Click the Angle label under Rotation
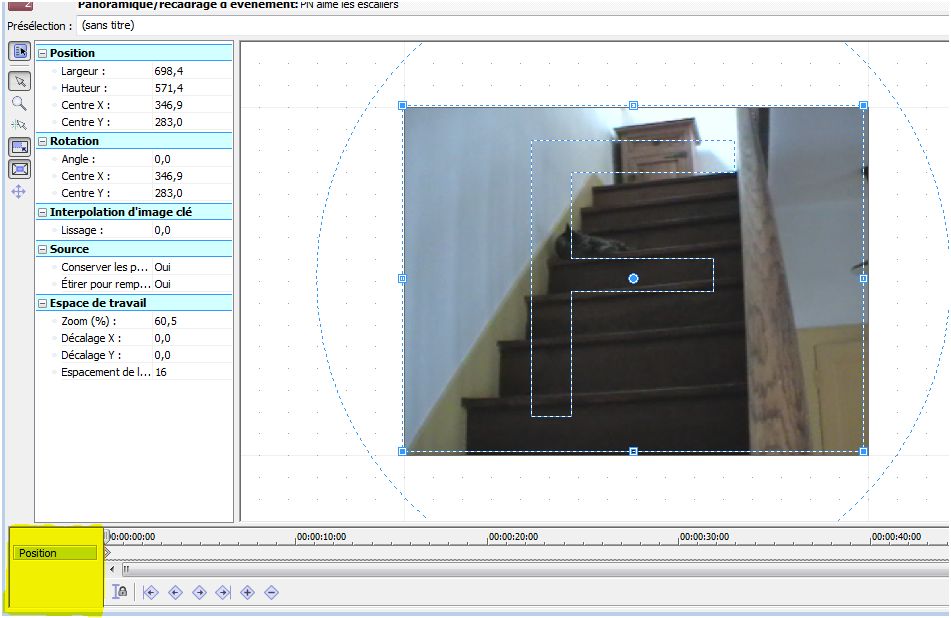951x618 pixels. pyautogui.click(x=78, y=159)
